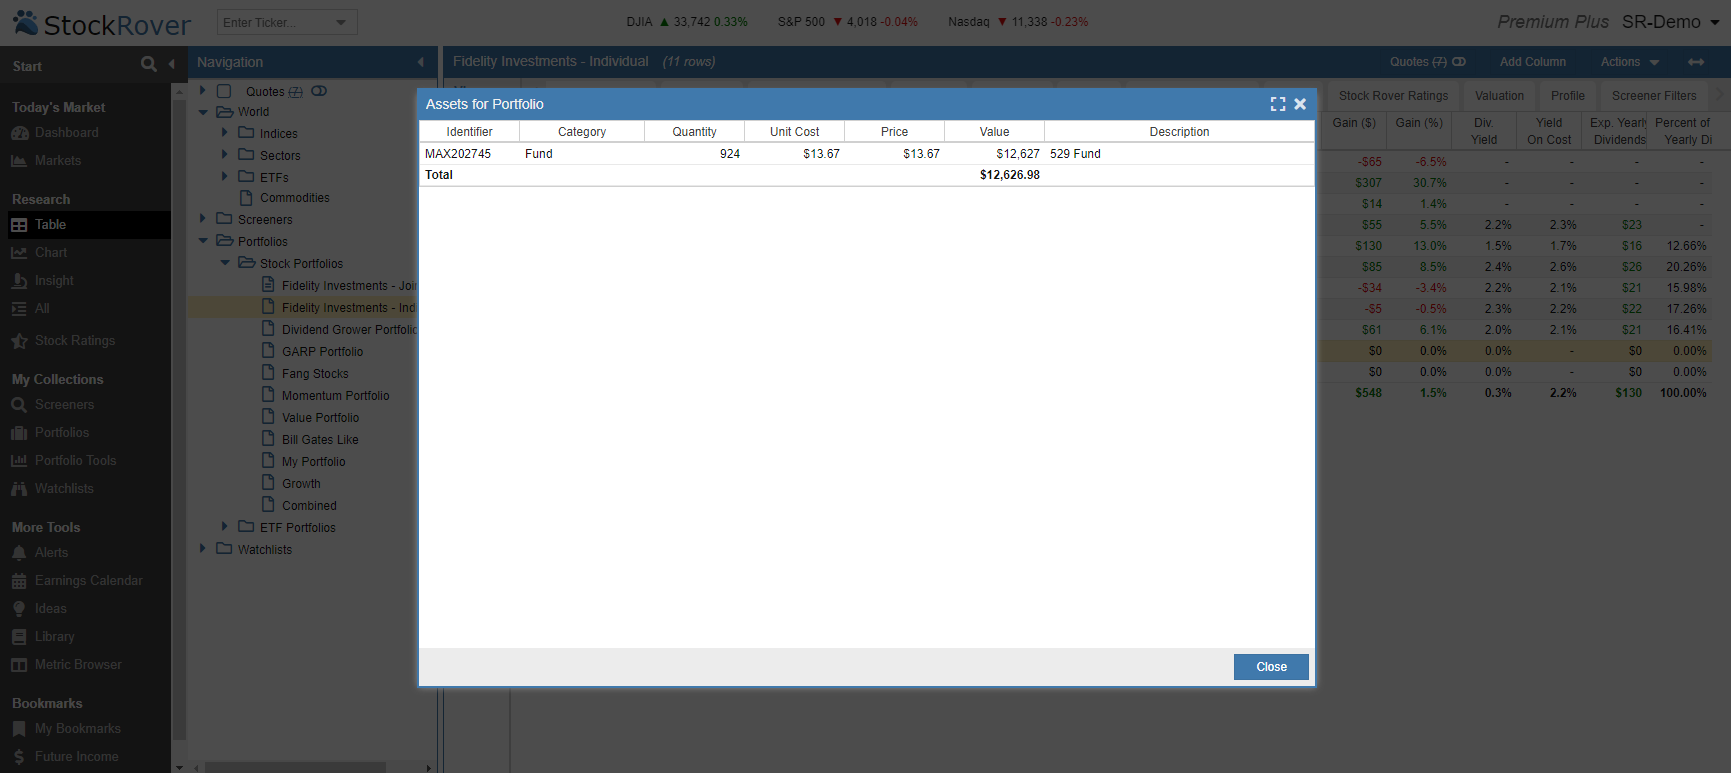Select Momentum Portfolio in tree
Image resolution: width=1731 pixels, height=773 pixels.
(x=335, y=396)
